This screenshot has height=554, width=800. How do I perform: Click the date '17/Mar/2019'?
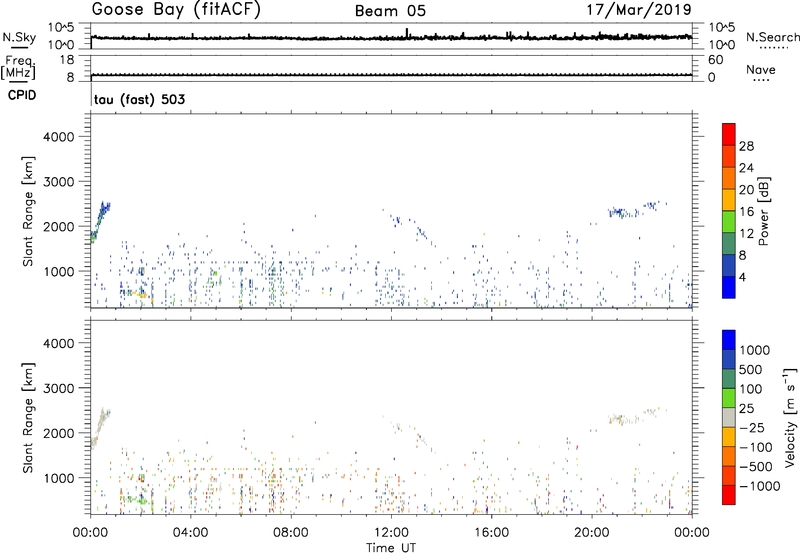(x=639, y=10)
